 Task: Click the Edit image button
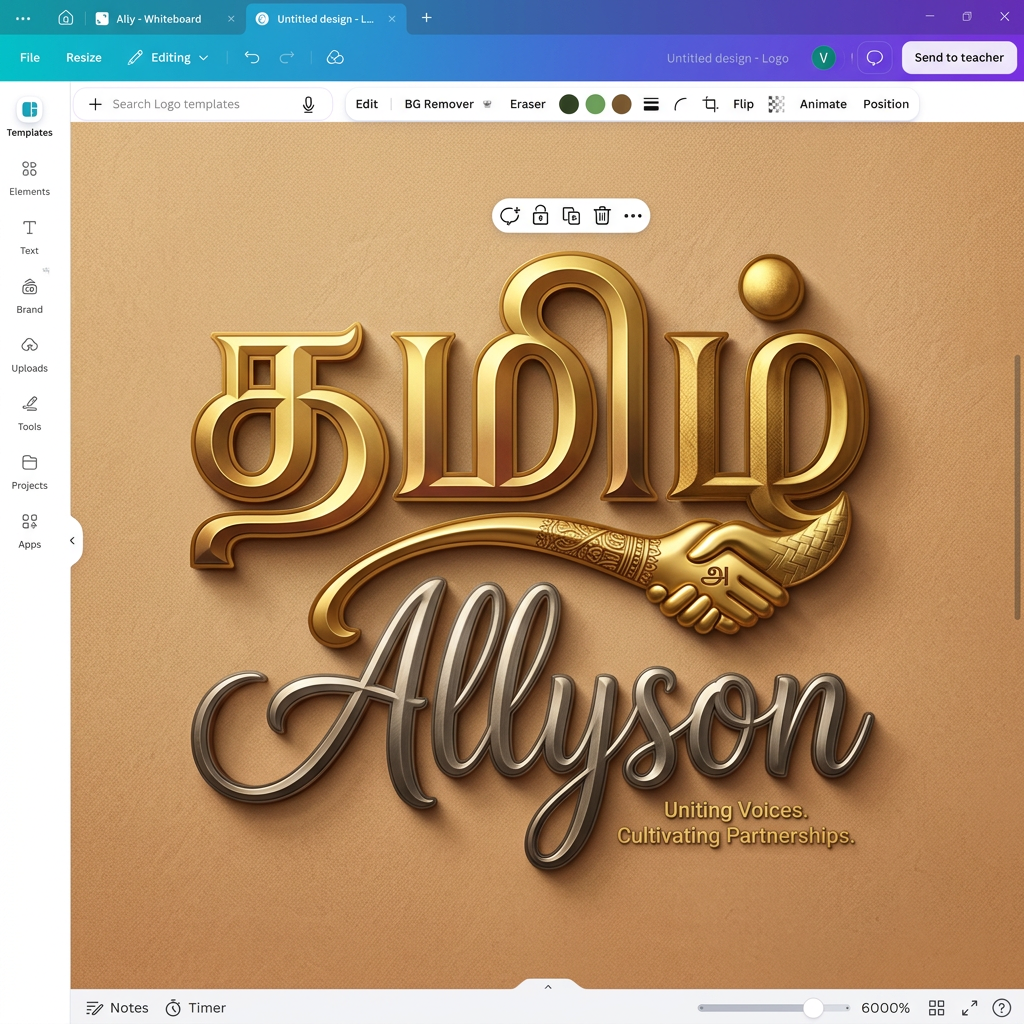tap(366, 104)
